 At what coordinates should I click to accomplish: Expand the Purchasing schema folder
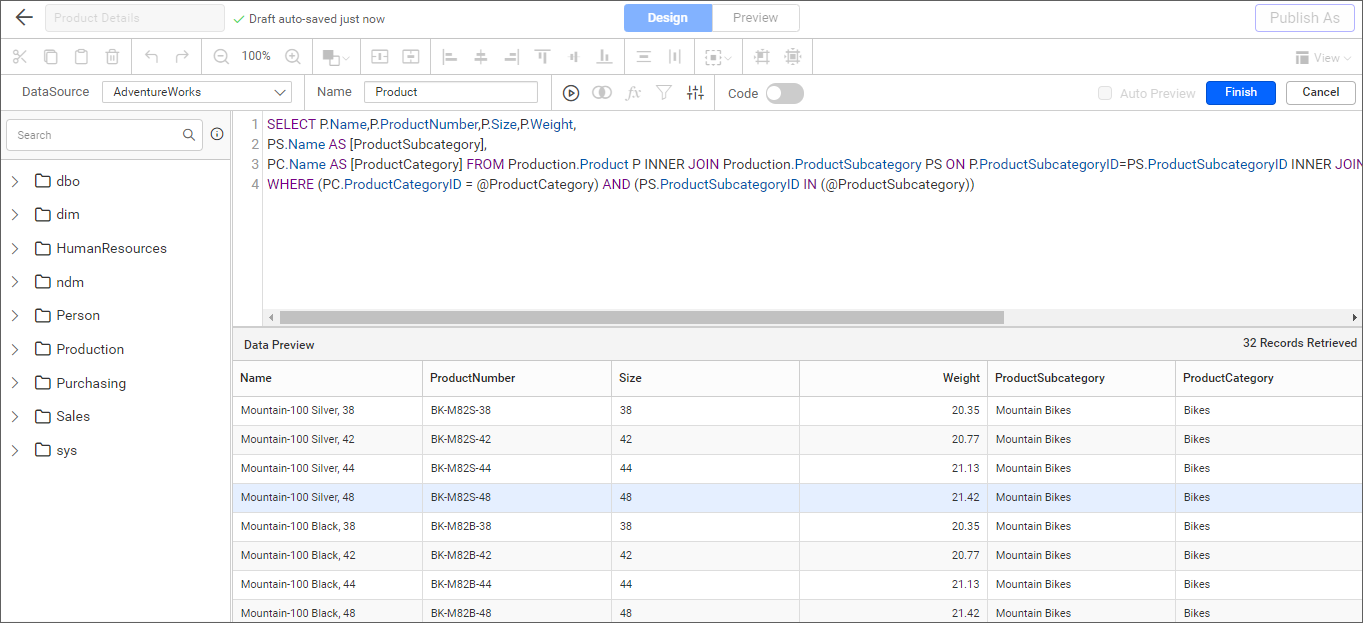click(x=15, y=383)
